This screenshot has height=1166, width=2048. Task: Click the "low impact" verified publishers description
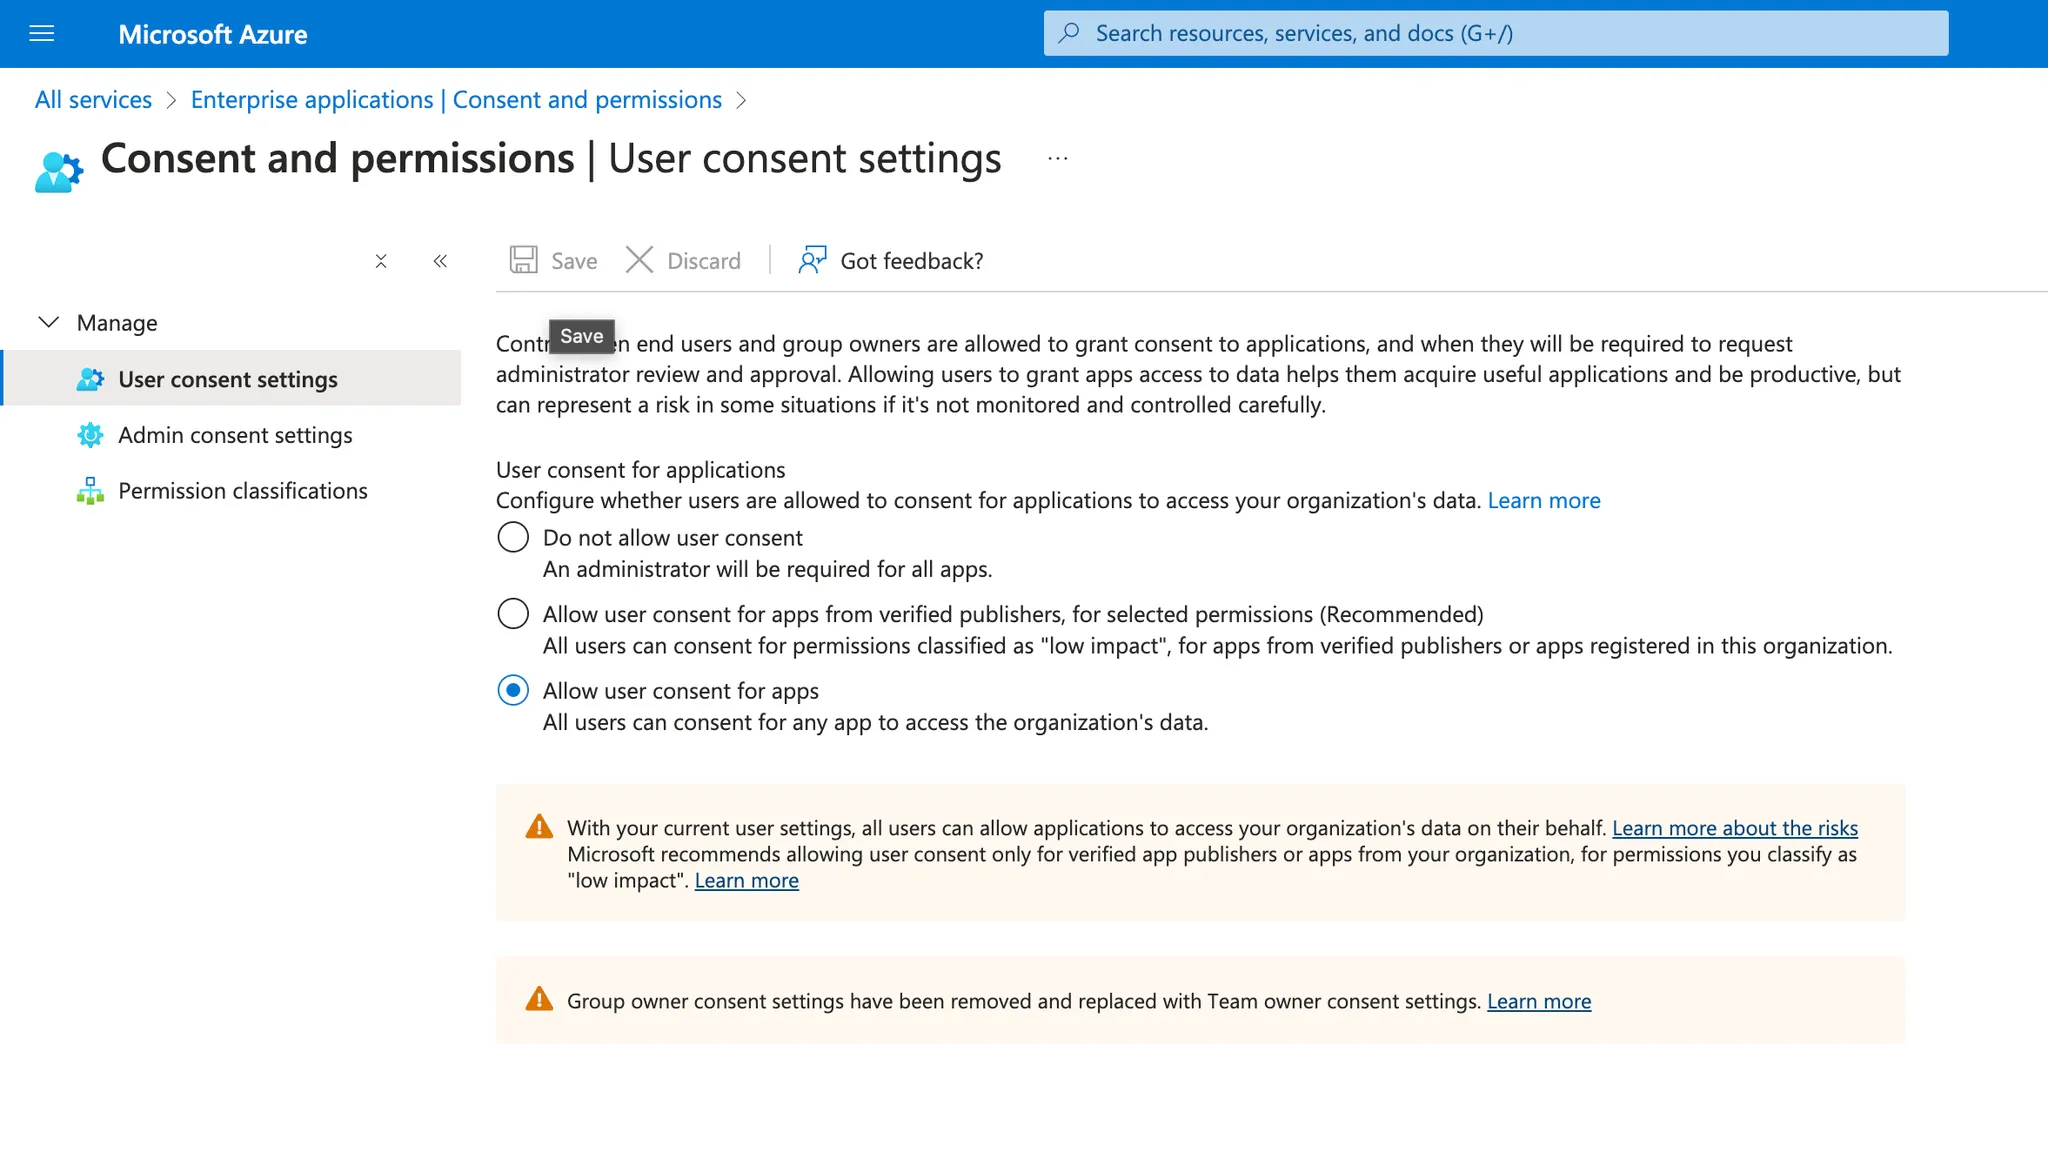[x=1218, y=646]
